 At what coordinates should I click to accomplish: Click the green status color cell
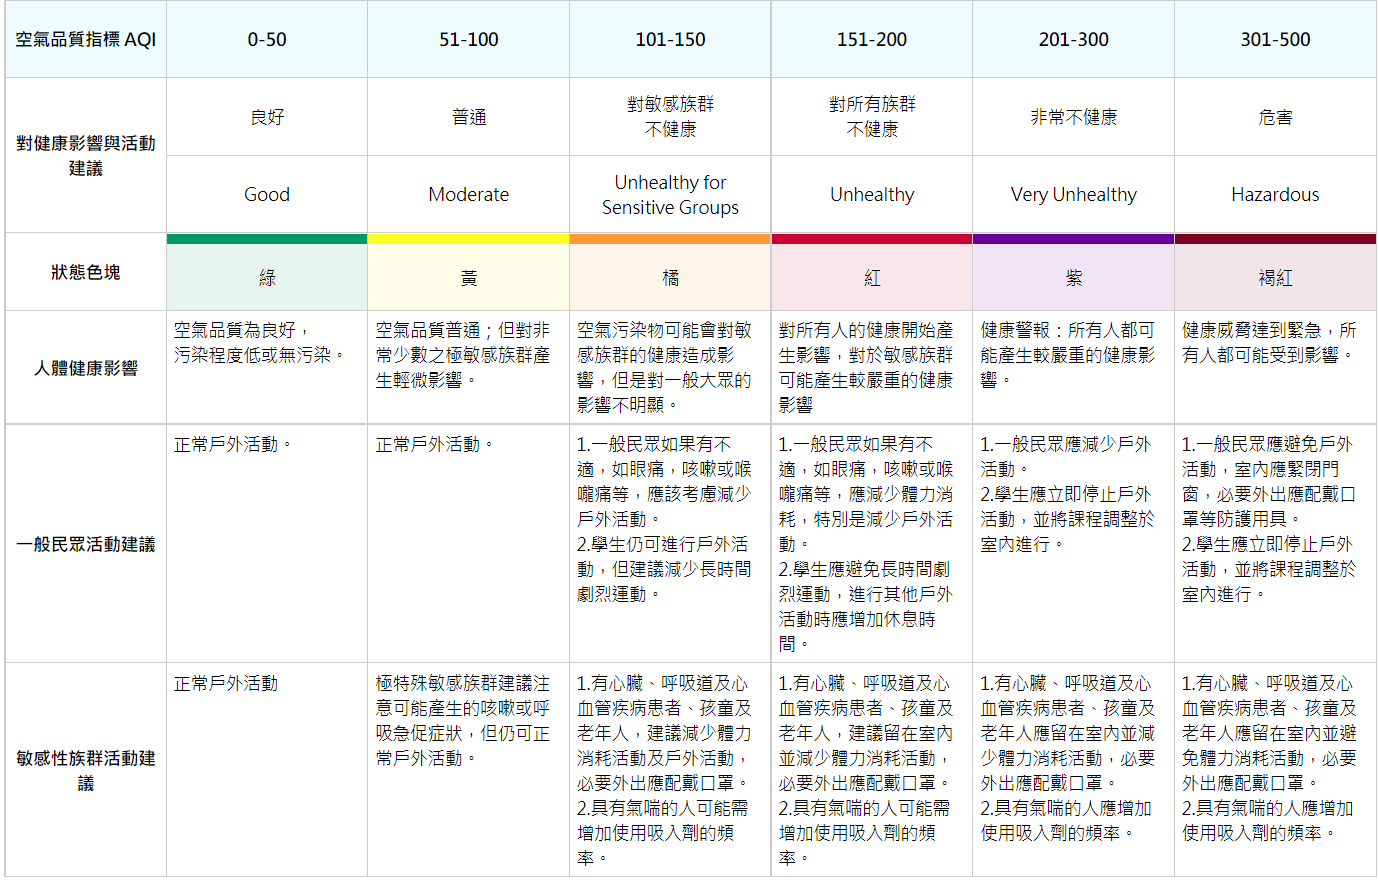click(267, 277)
